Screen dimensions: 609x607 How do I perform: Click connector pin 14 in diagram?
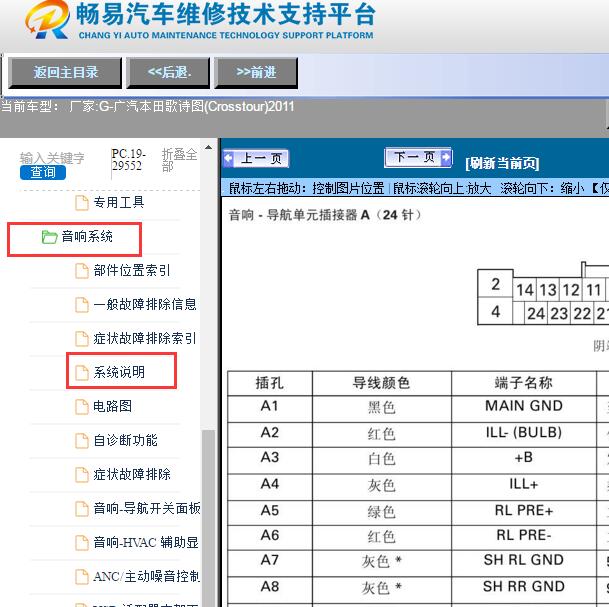(x=525, y=290)
